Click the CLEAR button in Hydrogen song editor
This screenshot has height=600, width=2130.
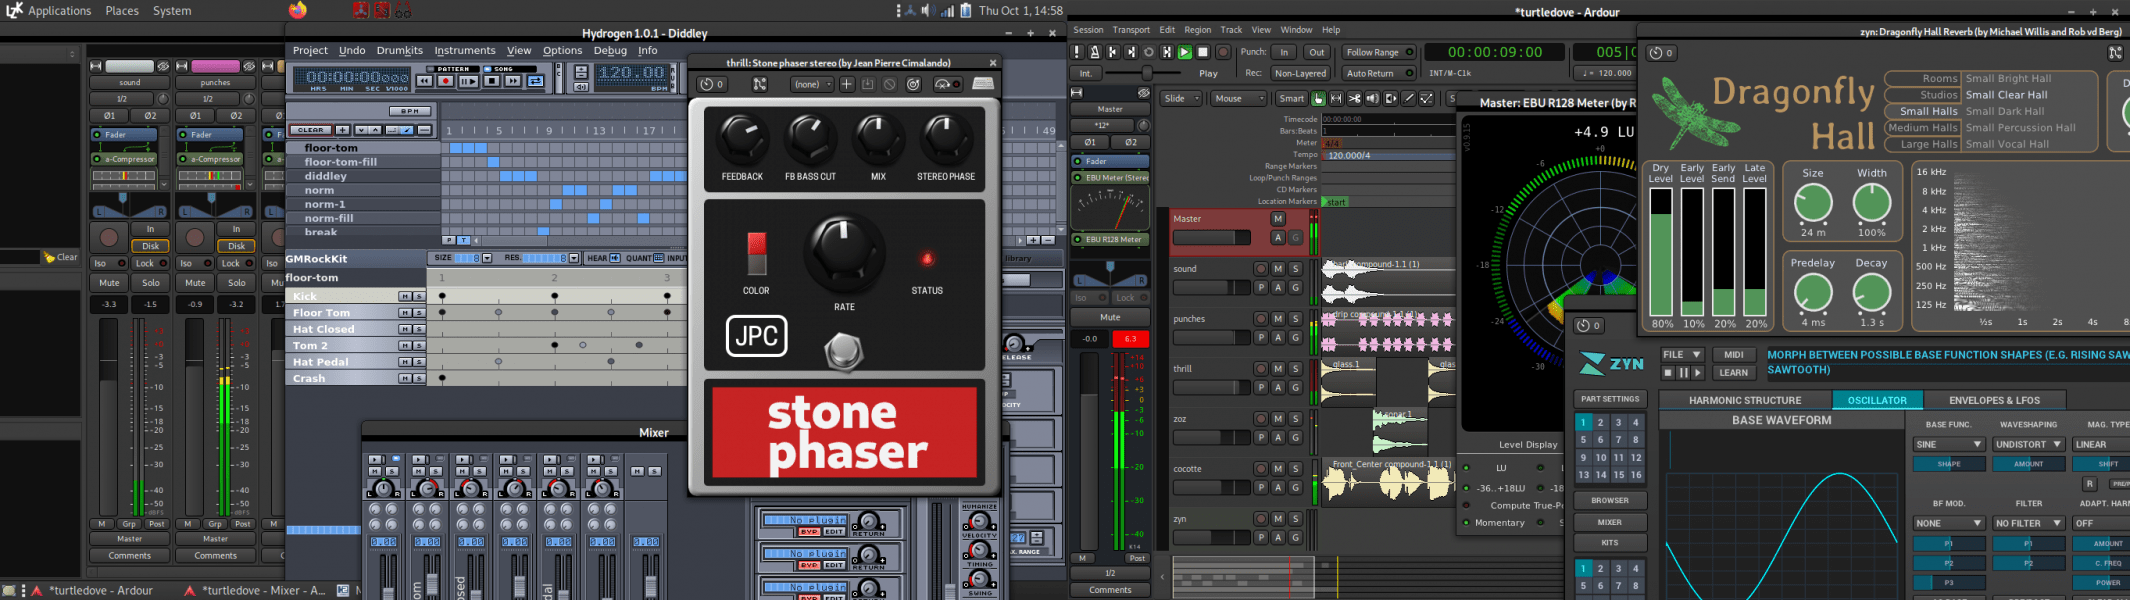point(310,130)
